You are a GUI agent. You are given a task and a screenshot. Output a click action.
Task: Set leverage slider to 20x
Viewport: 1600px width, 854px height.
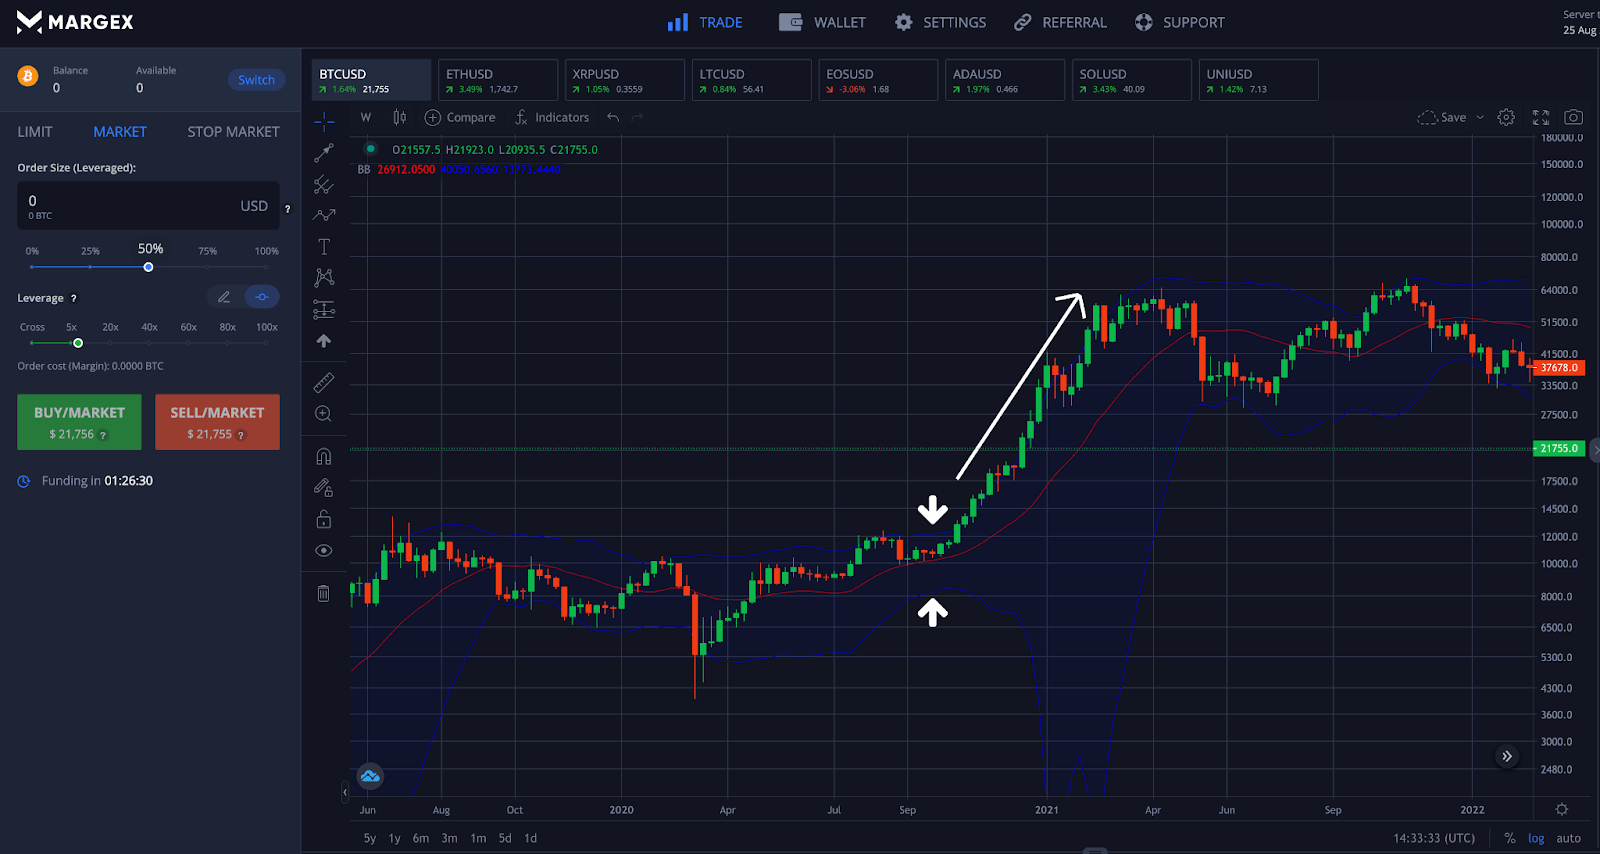(x=110, y=343)
